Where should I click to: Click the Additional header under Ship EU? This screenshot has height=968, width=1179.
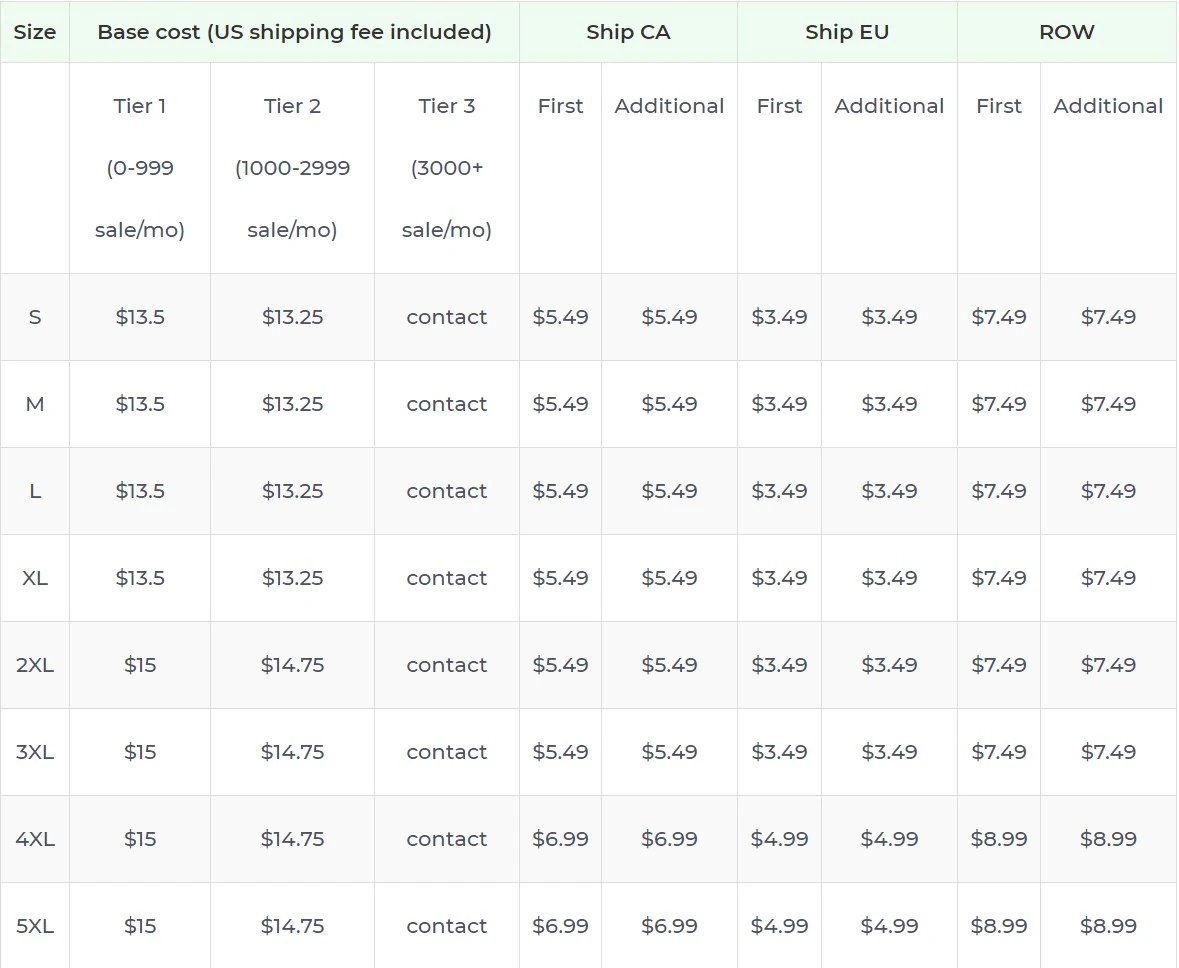coord(888,106)
